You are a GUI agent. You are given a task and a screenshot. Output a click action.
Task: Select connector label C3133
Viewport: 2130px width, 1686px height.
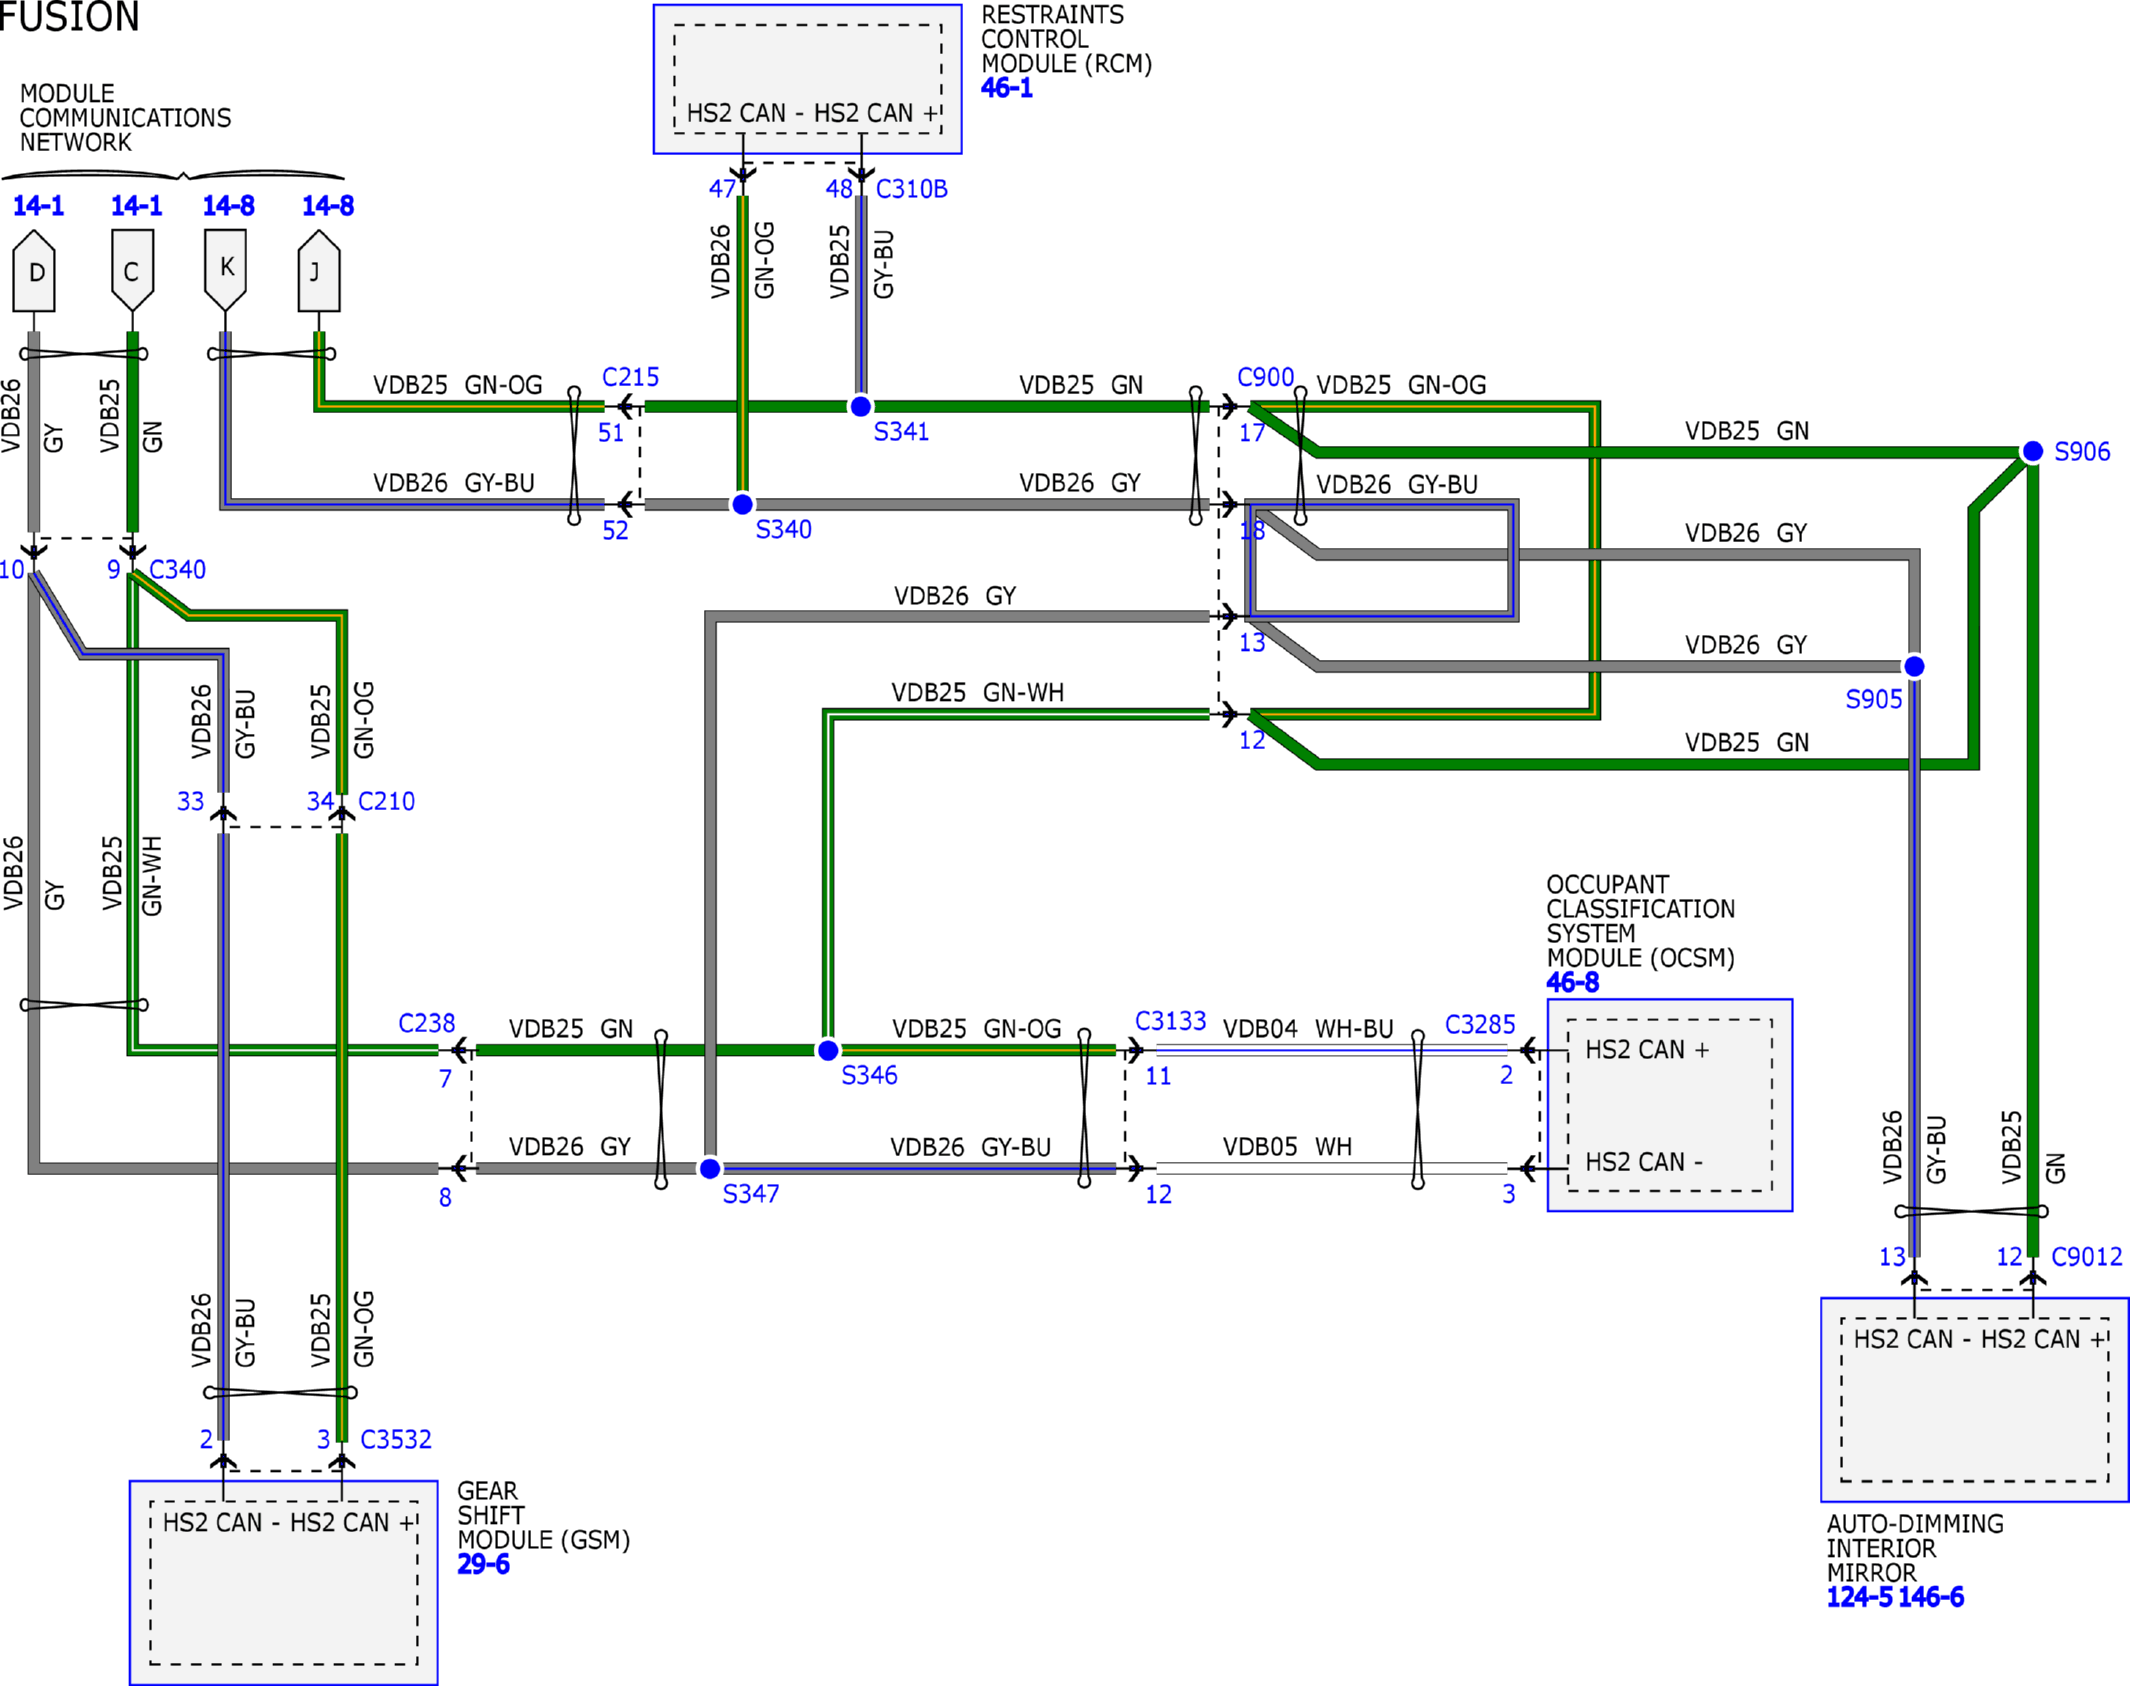pyautogui.click(x=1171, y=1021)
